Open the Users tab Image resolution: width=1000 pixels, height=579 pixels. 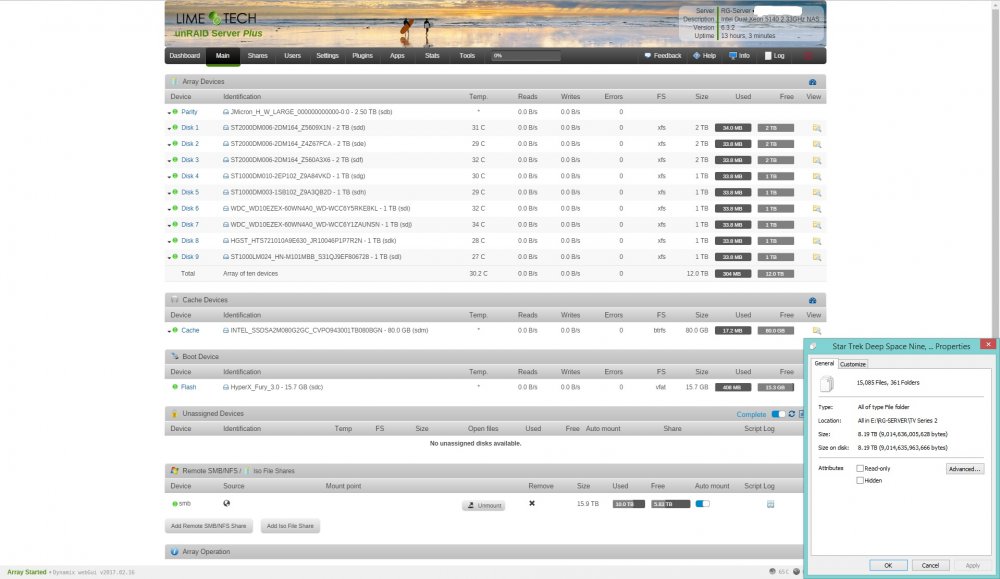click(292, 55)
